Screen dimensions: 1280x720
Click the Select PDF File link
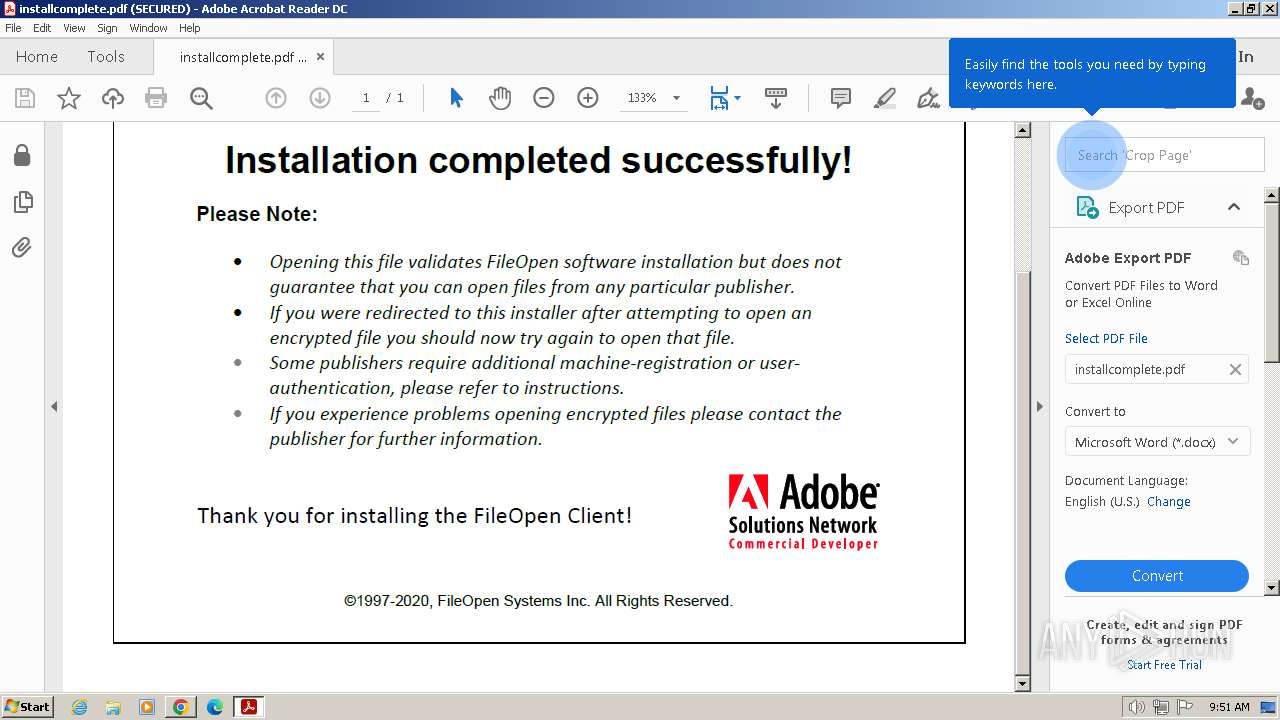coord(1106,338)
